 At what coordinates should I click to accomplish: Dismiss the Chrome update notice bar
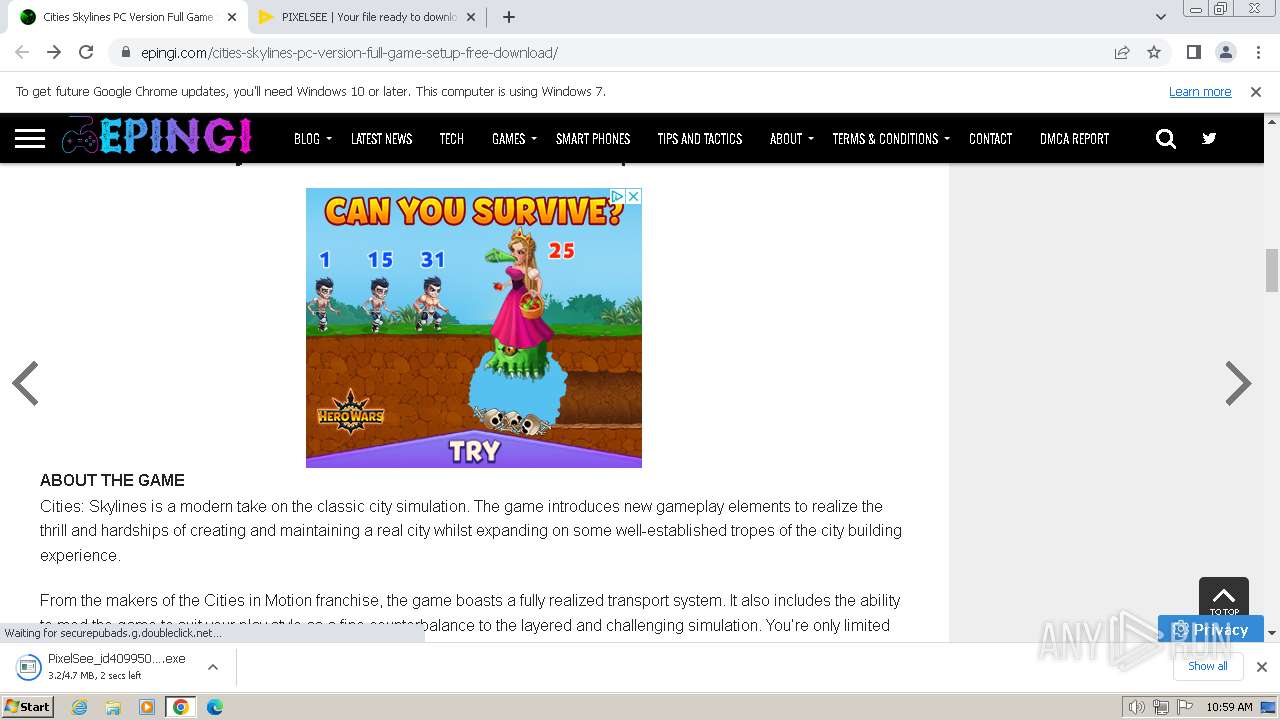[x=1256, y=92]
